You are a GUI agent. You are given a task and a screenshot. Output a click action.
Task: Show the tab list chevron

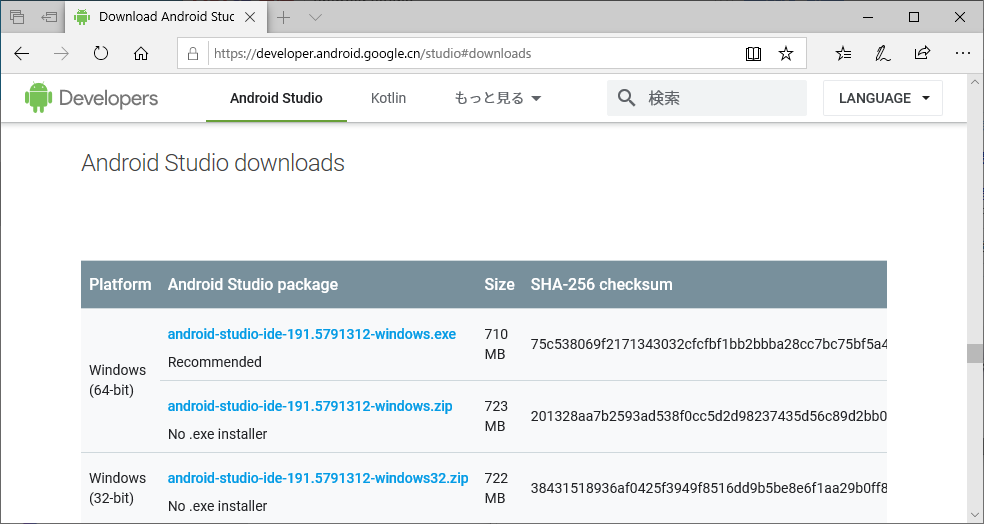tap(315, 17)
